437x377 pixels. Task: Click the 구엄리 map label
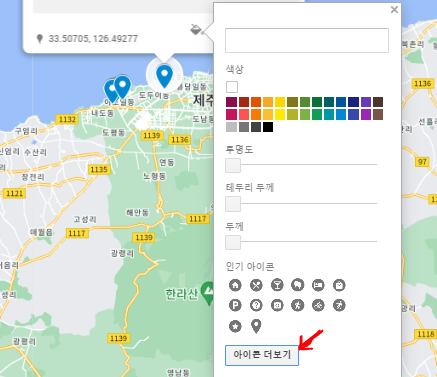click(26, 131)
